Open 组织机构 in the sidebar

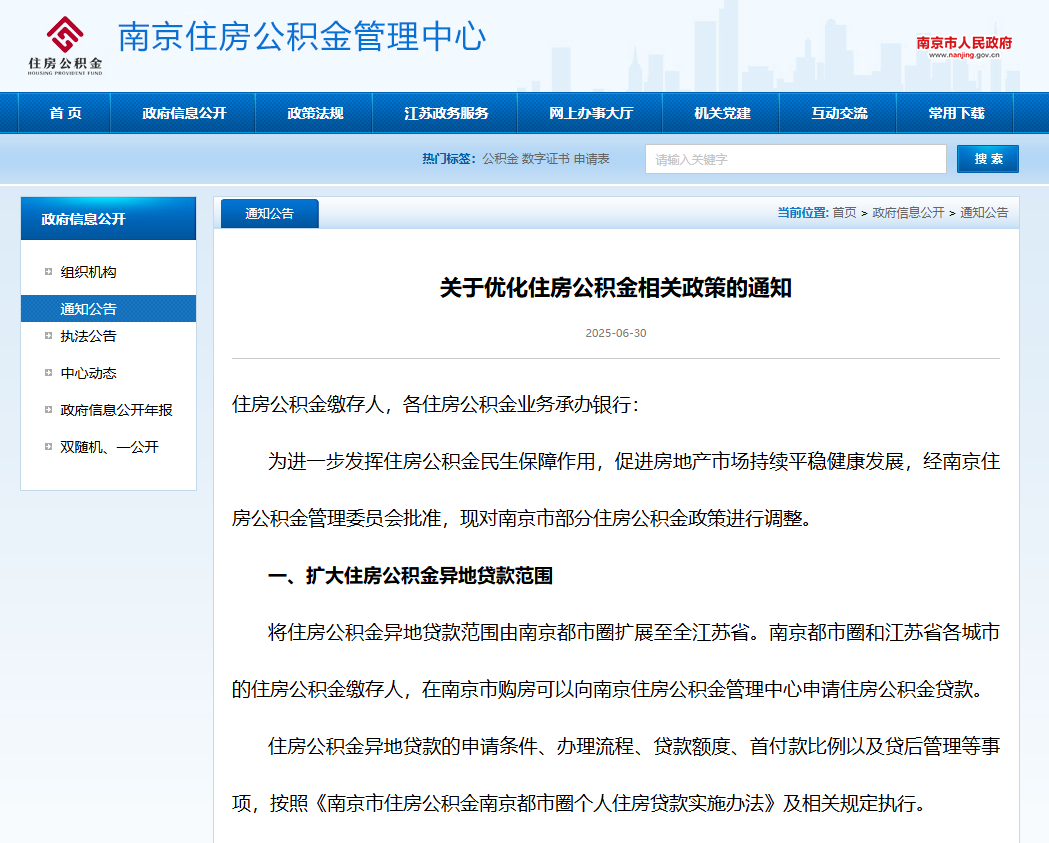click(x=88, y=272)
